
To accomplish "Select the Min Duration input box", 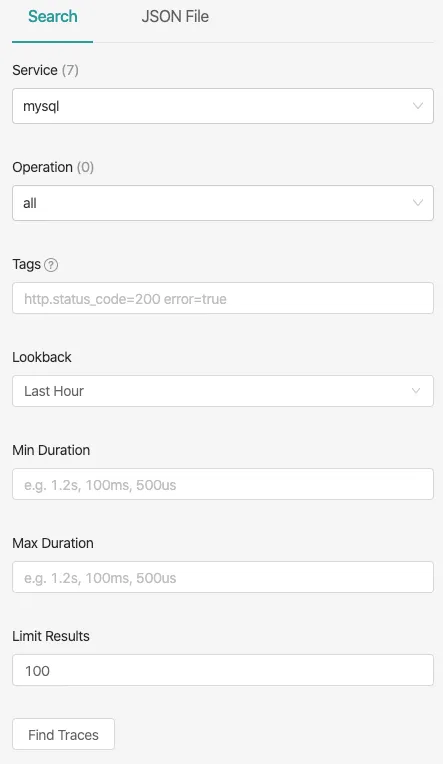I will (223, 484).
